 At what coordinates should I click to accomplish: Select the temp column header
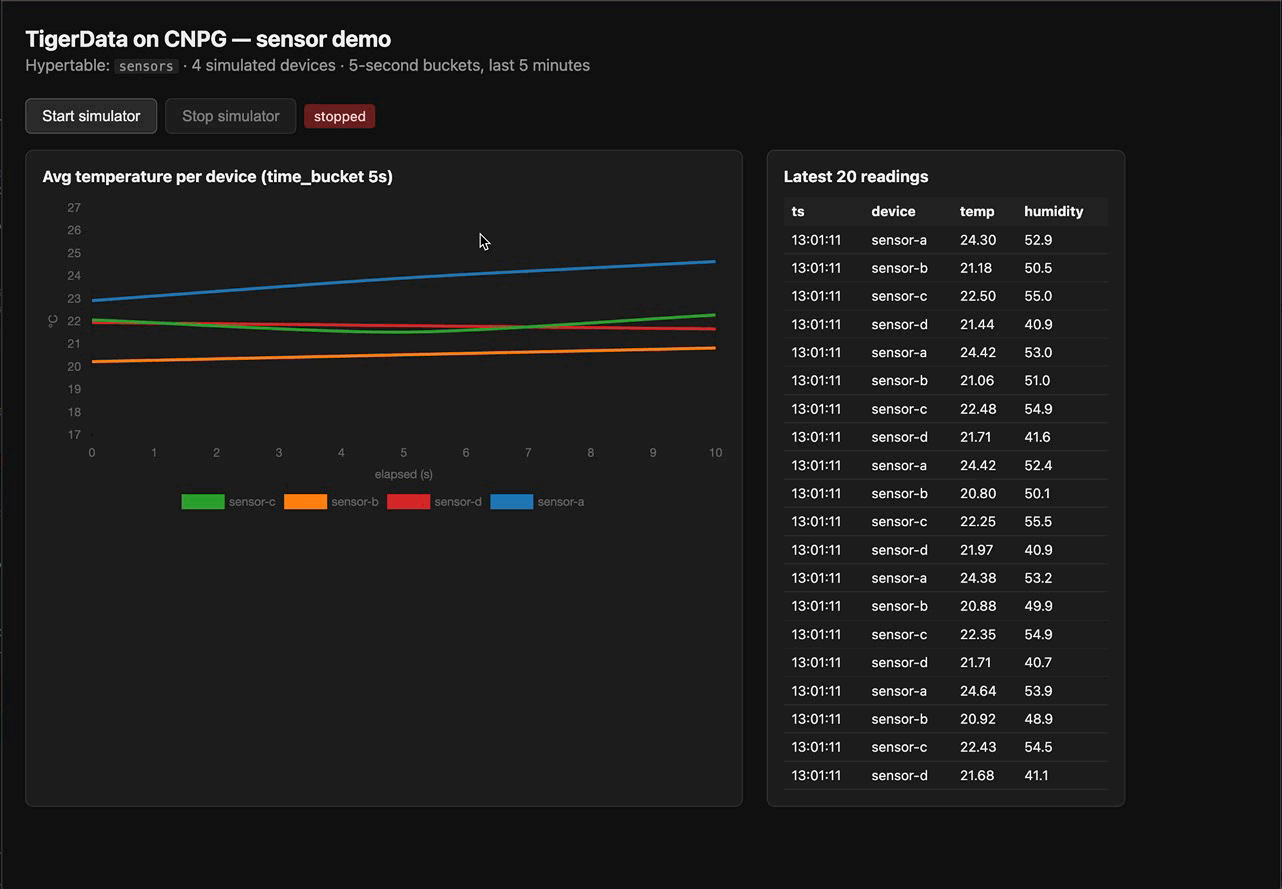pyautogui.click(x=977, y=211)
